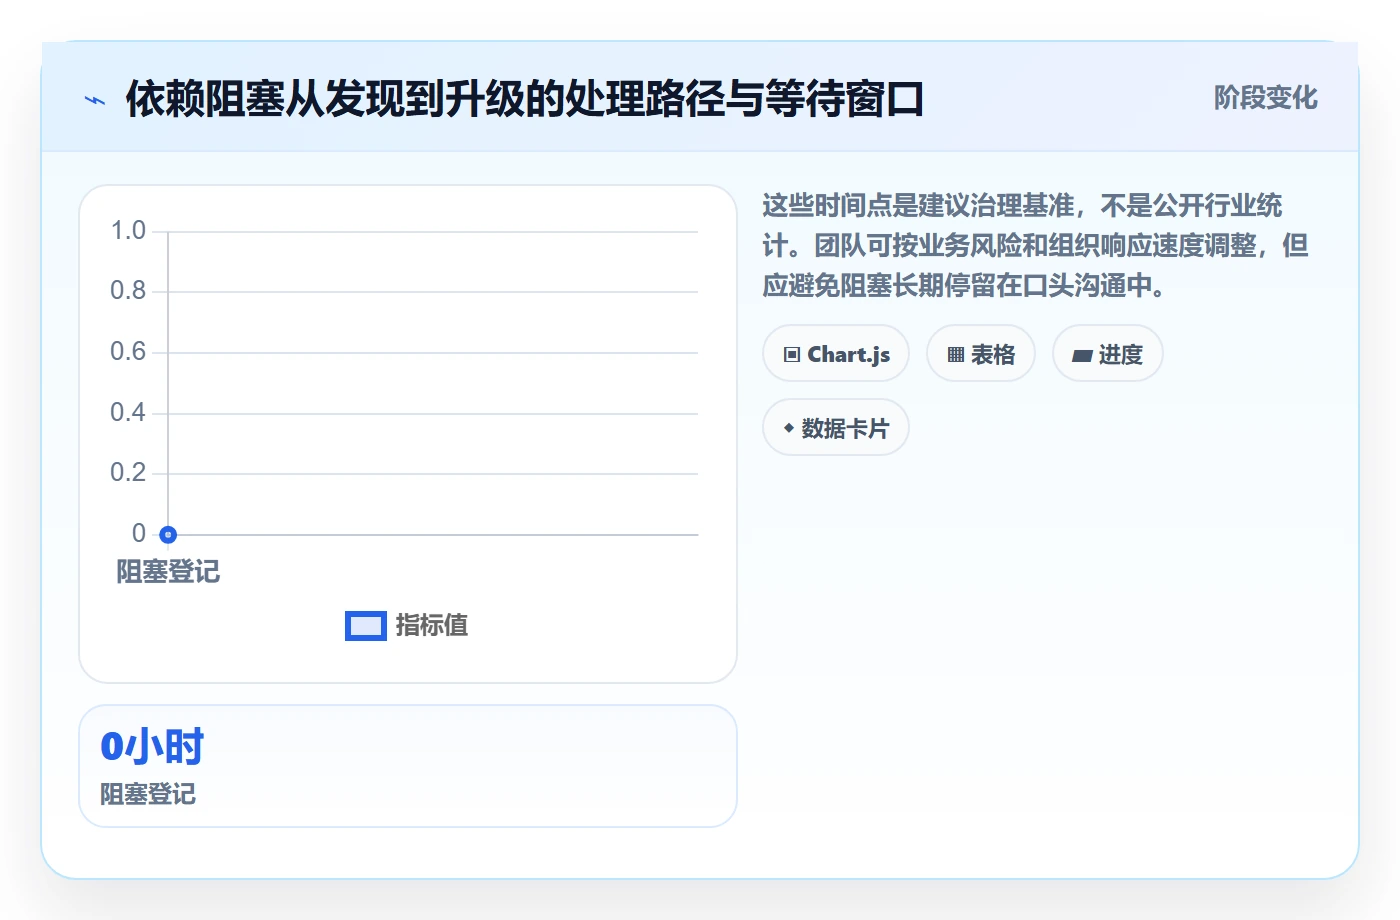Select the 进度 chip
The image size is (1400, 920).
tap(1108, 354)
